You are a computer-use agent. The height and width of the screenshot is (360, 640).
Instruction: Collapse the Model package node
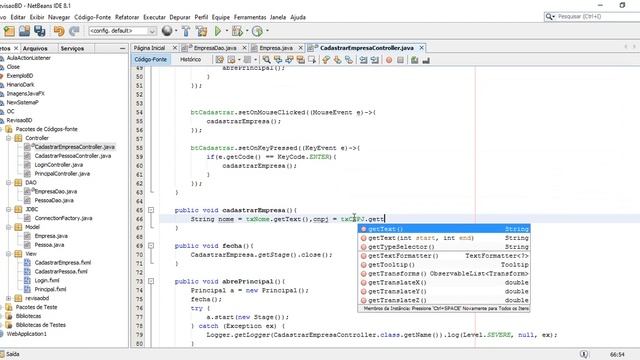9,227
